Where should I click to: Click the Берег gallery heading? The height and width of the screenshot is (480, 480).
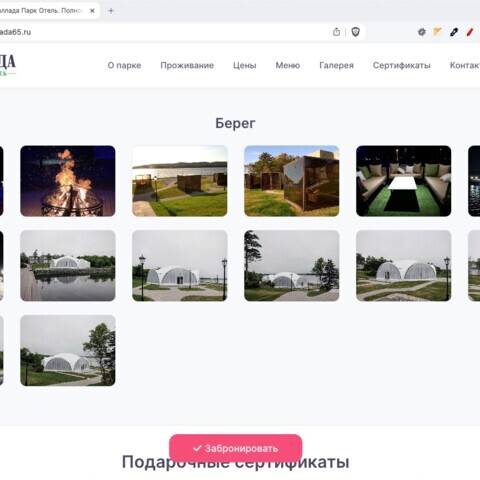coord(235,123)
